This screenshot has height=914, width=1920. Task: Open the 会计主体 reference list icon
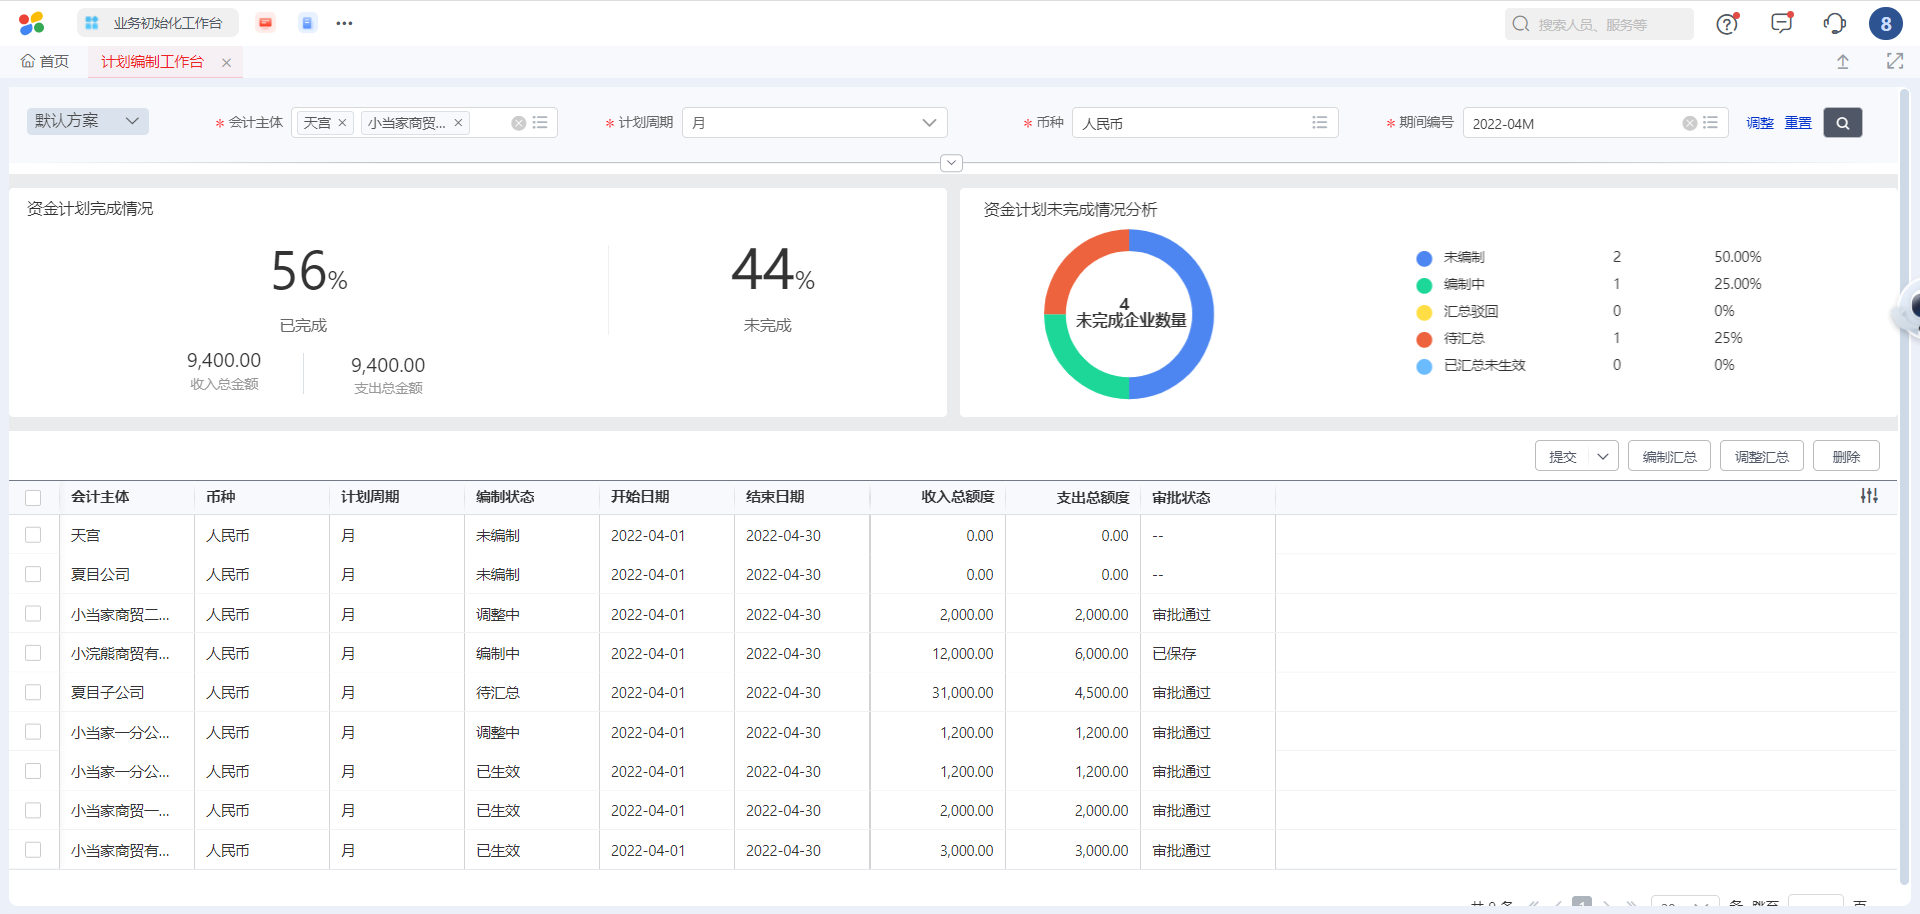tap(540, 123)
